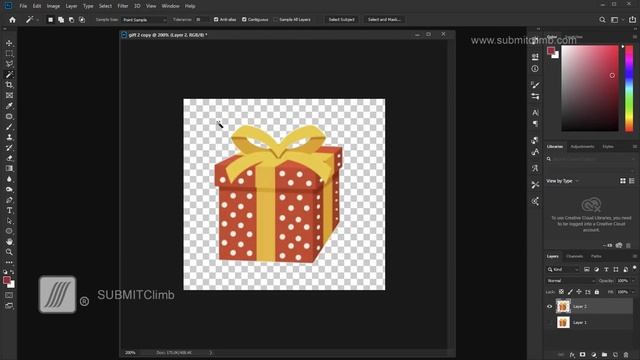Select the Pen tool
Viewport: 640px width, 360px height.
click(x=9, y=200)
